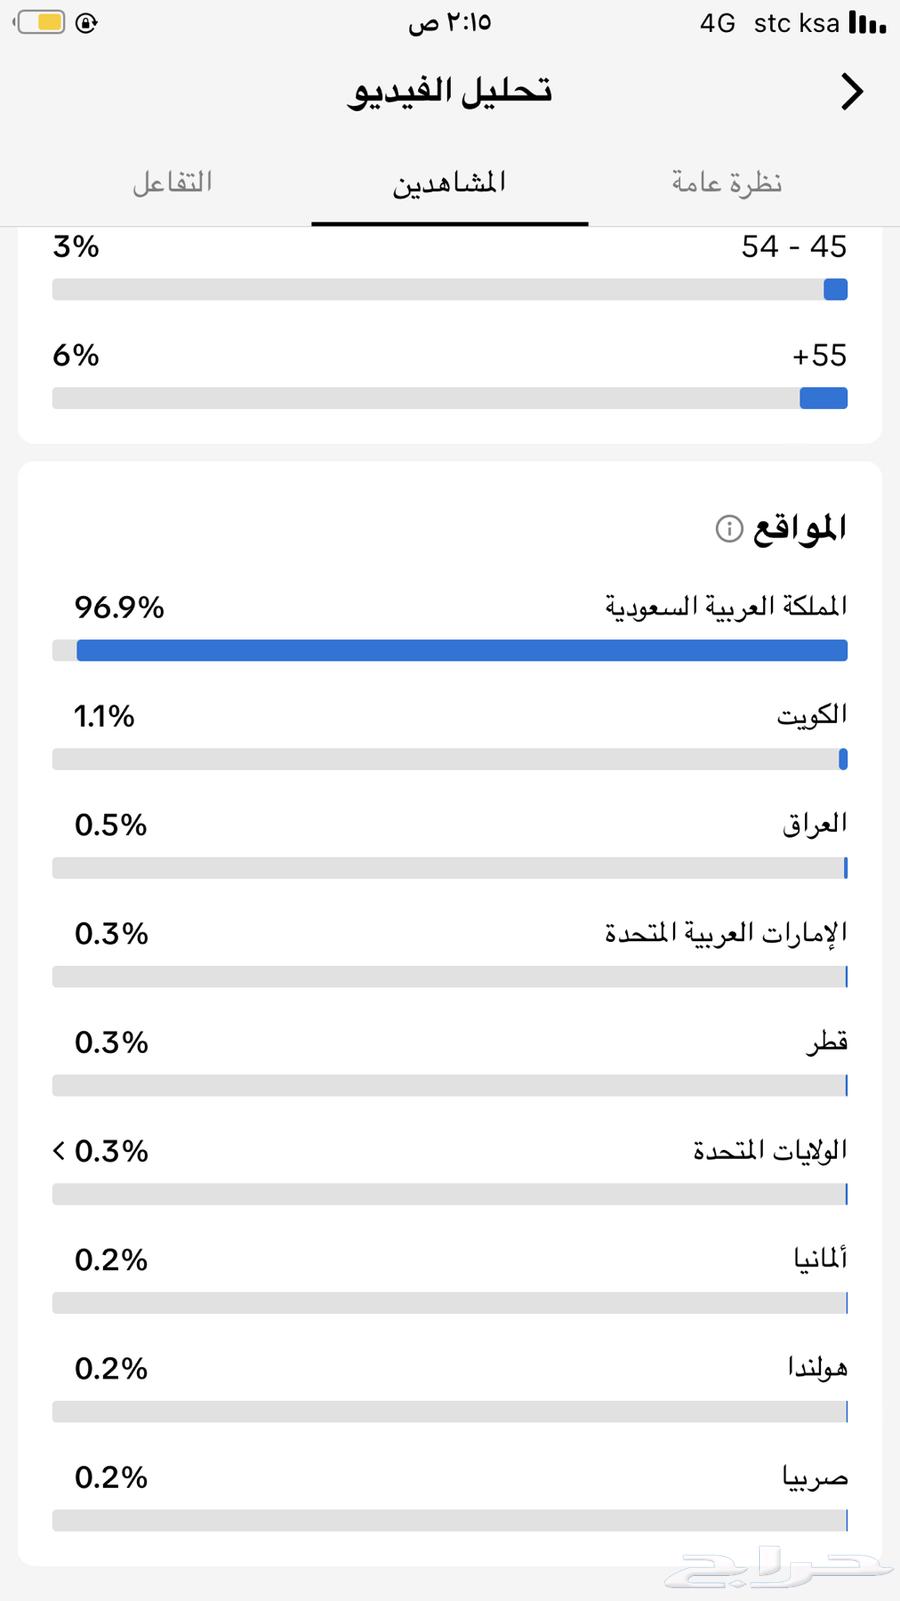Tap the 55+ age group progress bar
Image resolution: width=900 pixels, height=1601 pixels.
point(449,397)
